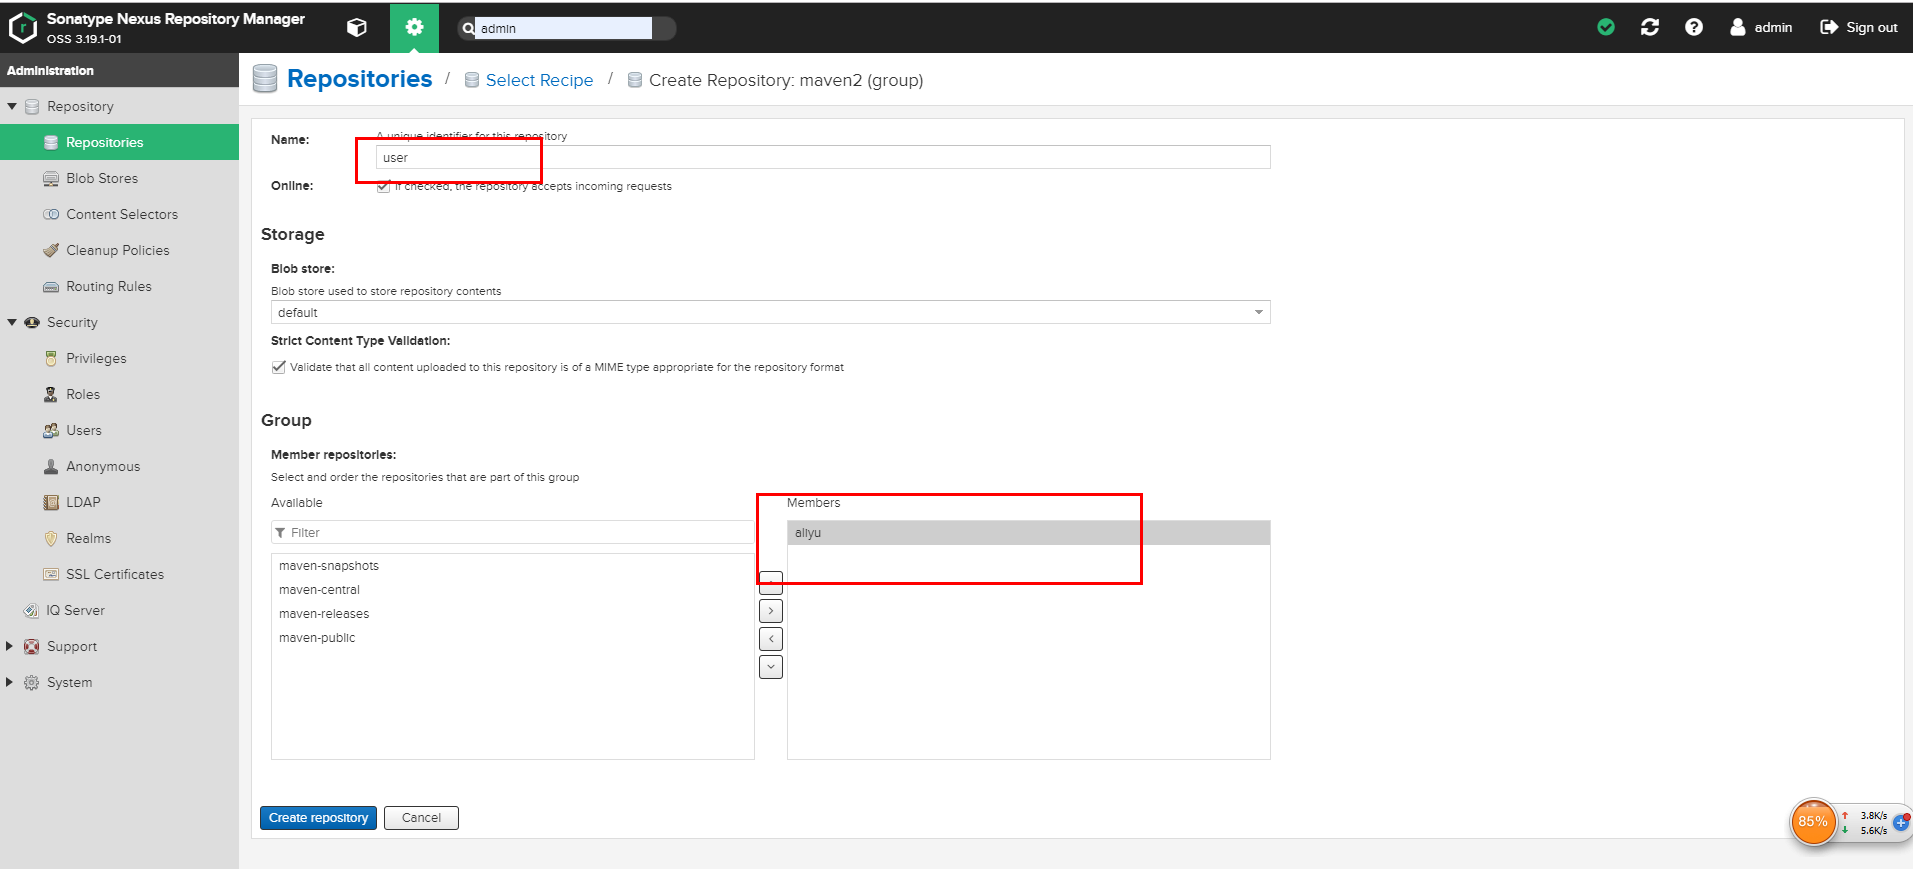This screenshot has height=869, width=1913.
Task: Select maven-releases in Available list
Action: pos(513,614)
